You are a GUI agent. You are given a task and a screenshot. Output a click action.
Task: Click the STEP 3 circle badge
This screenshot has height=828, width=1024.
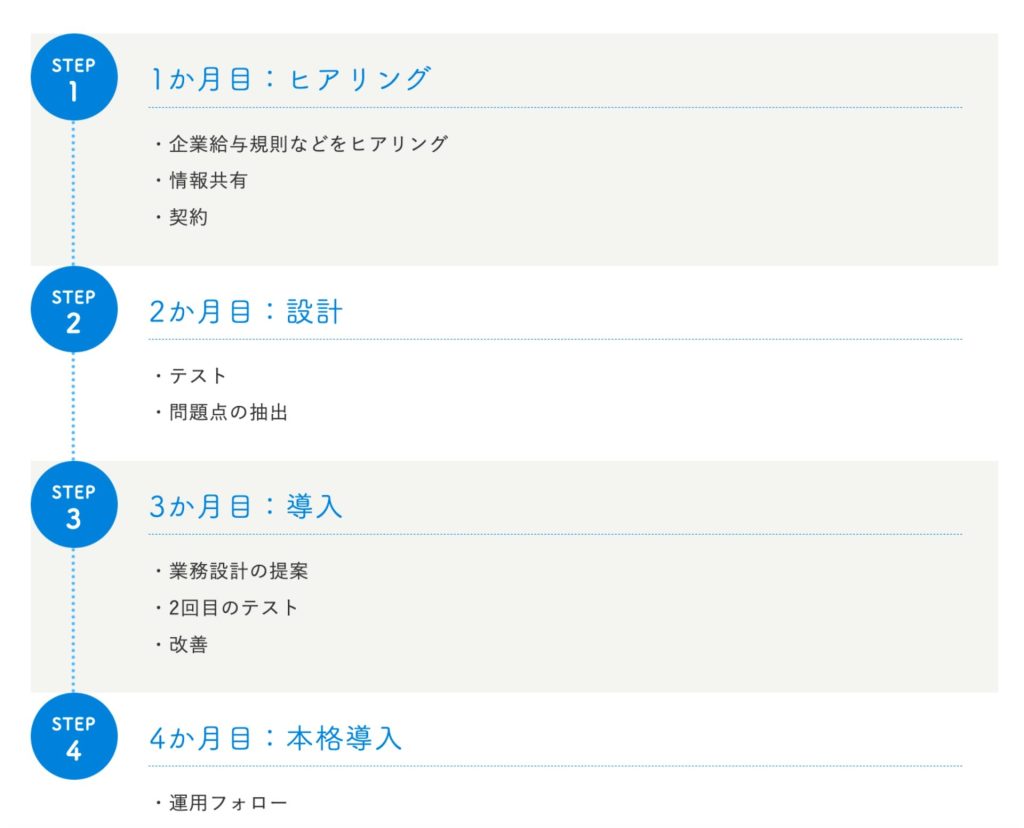[x=74, y=504]
